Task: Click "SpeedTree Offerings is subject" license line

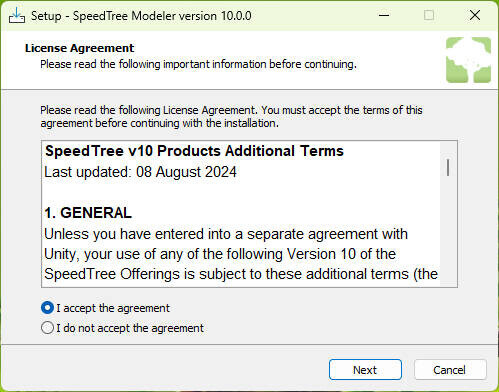Action: tap(241, 274)
